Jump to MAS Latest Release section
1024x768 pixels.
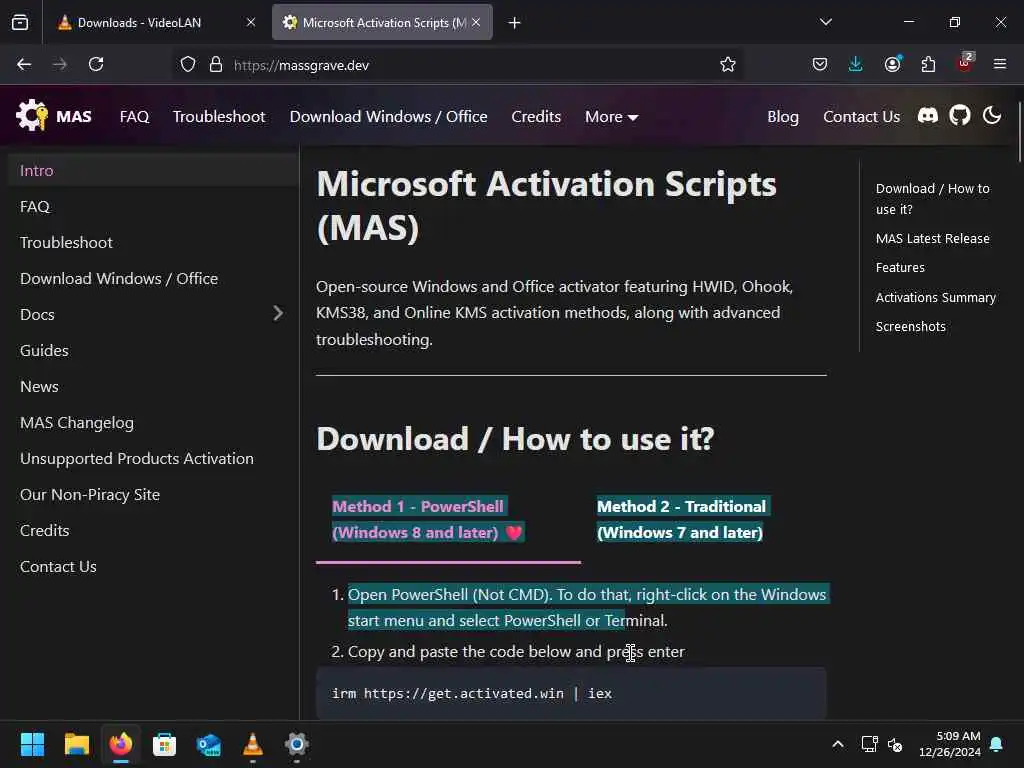[x=932, y=238]
